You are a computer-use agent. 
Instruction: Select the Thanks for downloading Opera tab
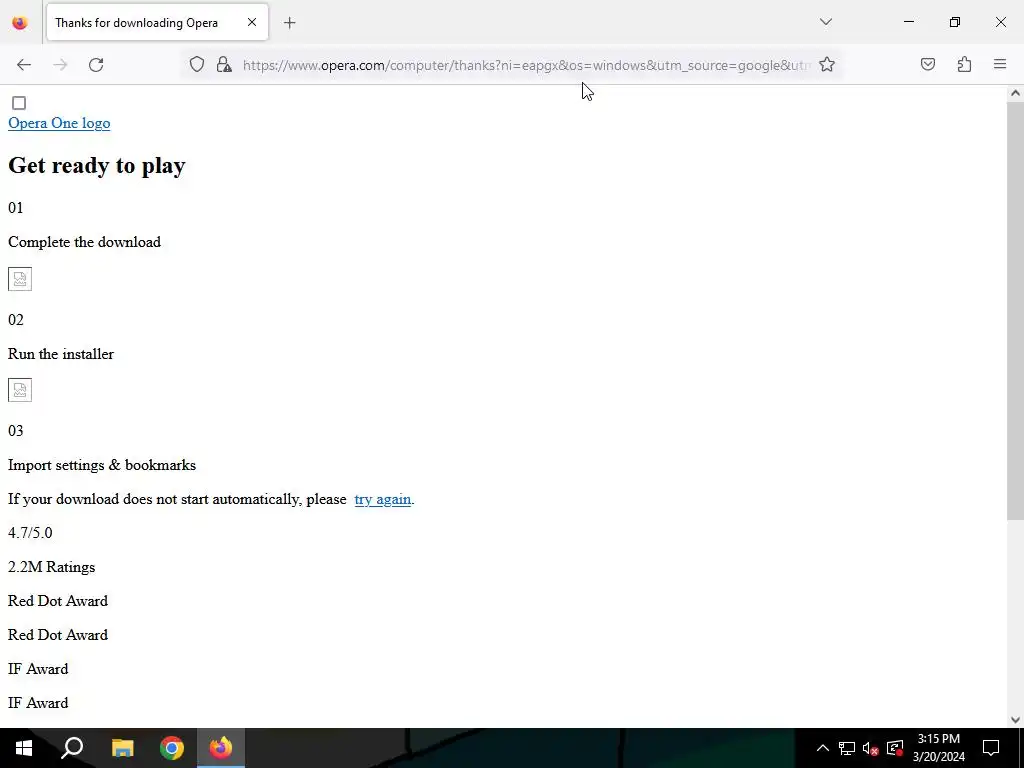pyautogui.click(x=157, y=23)
